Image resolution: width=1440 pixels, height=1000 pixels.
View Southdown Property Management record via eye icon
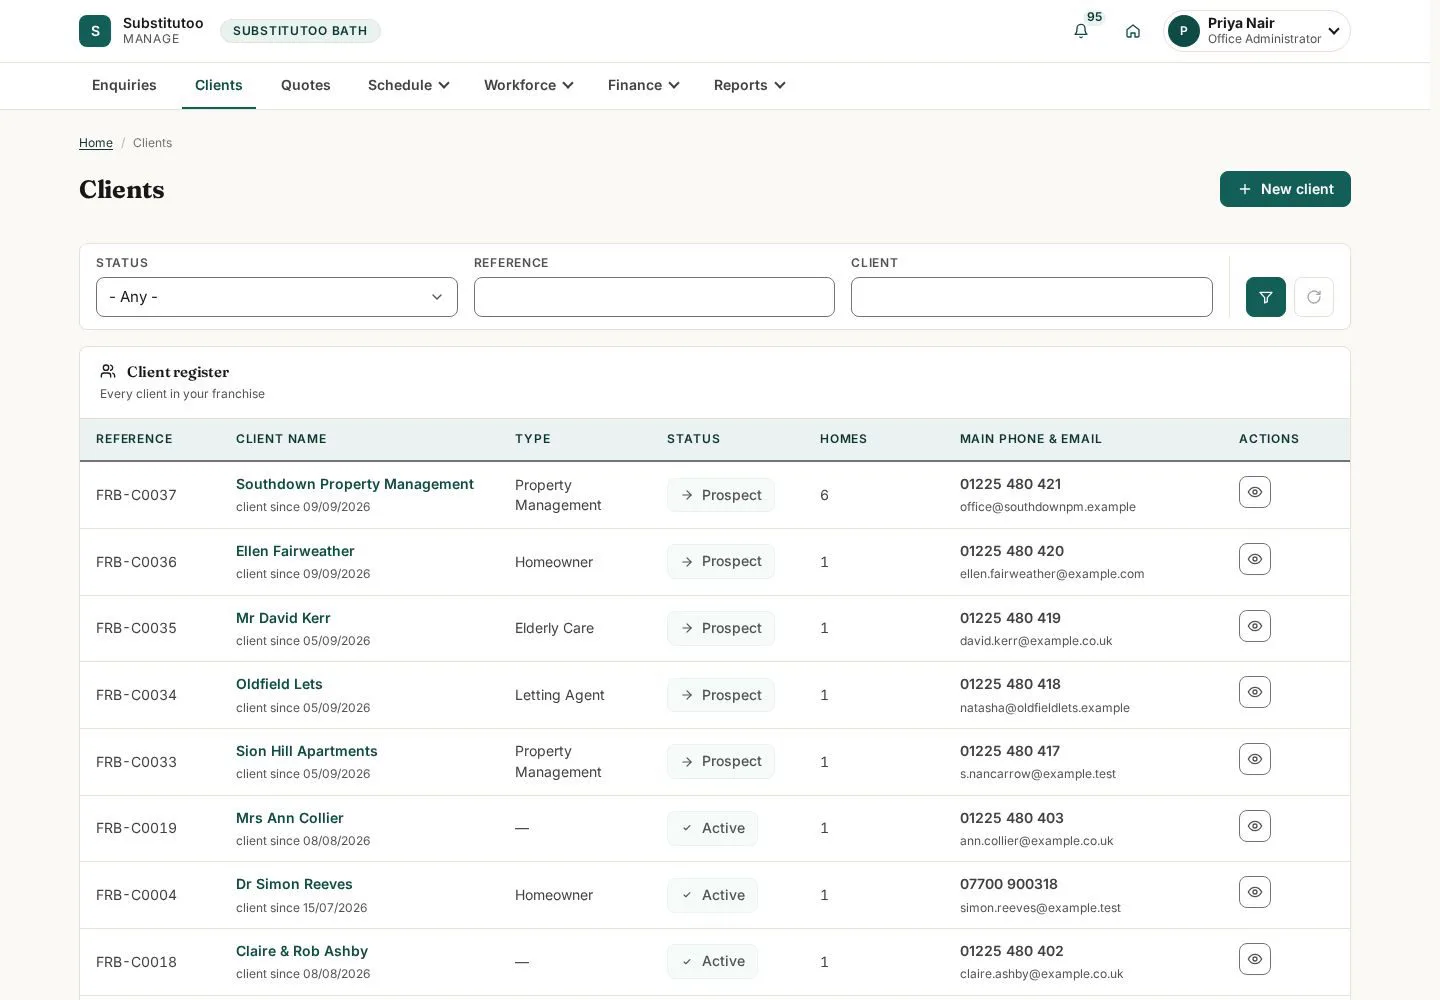(1255, 492)
